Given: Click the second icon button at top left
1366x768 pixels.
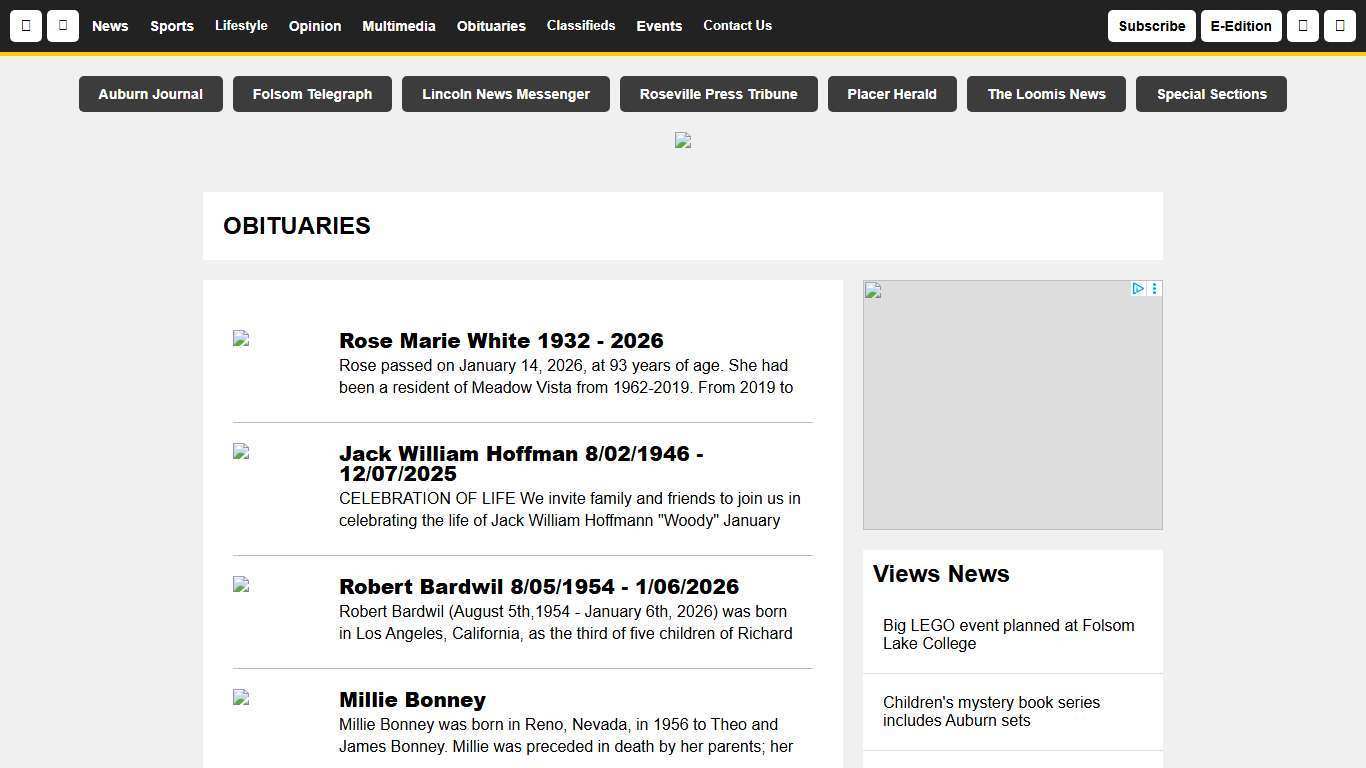Looking at the screenshot, I should (x=62, y=26).
